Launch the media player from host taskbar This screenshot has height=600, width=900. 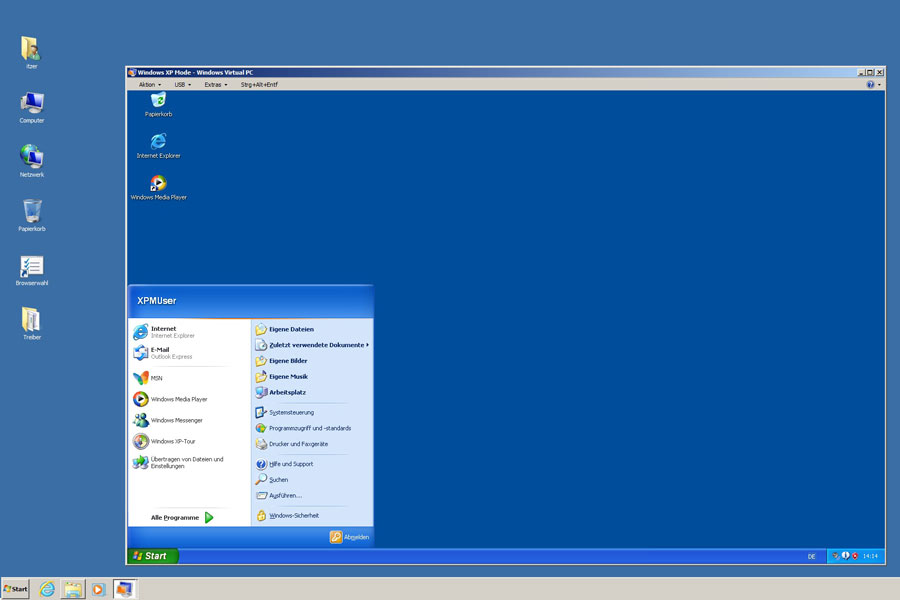point(99,589)
